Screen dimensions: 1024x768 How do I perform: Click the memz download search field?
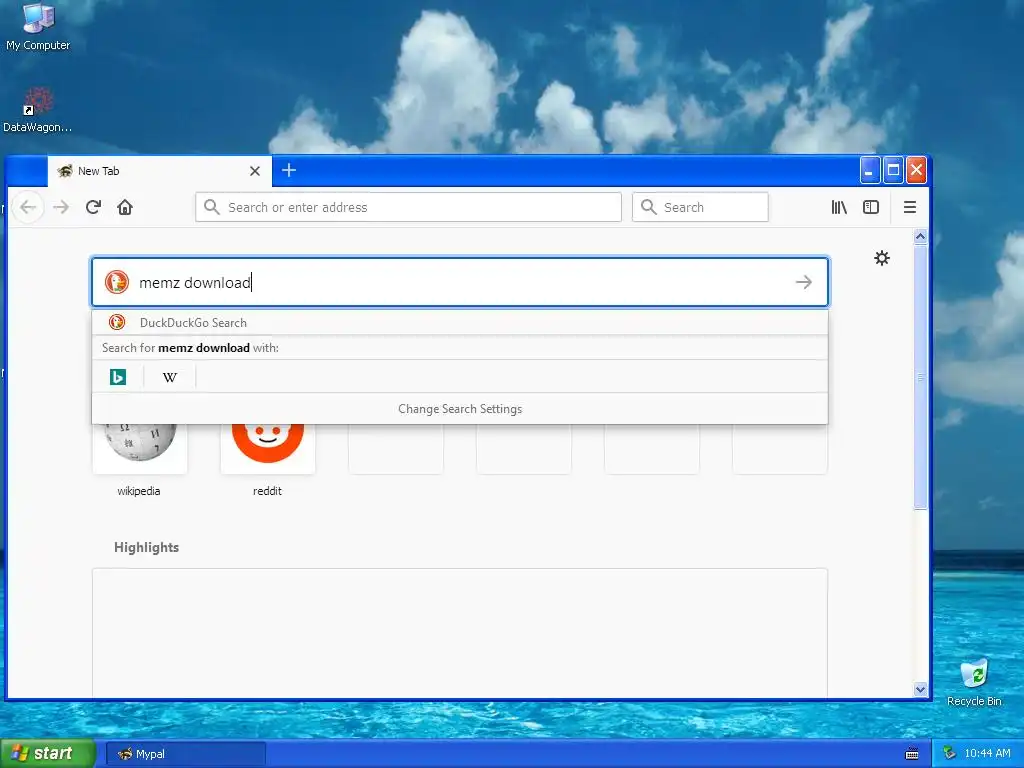click(460, 282)
